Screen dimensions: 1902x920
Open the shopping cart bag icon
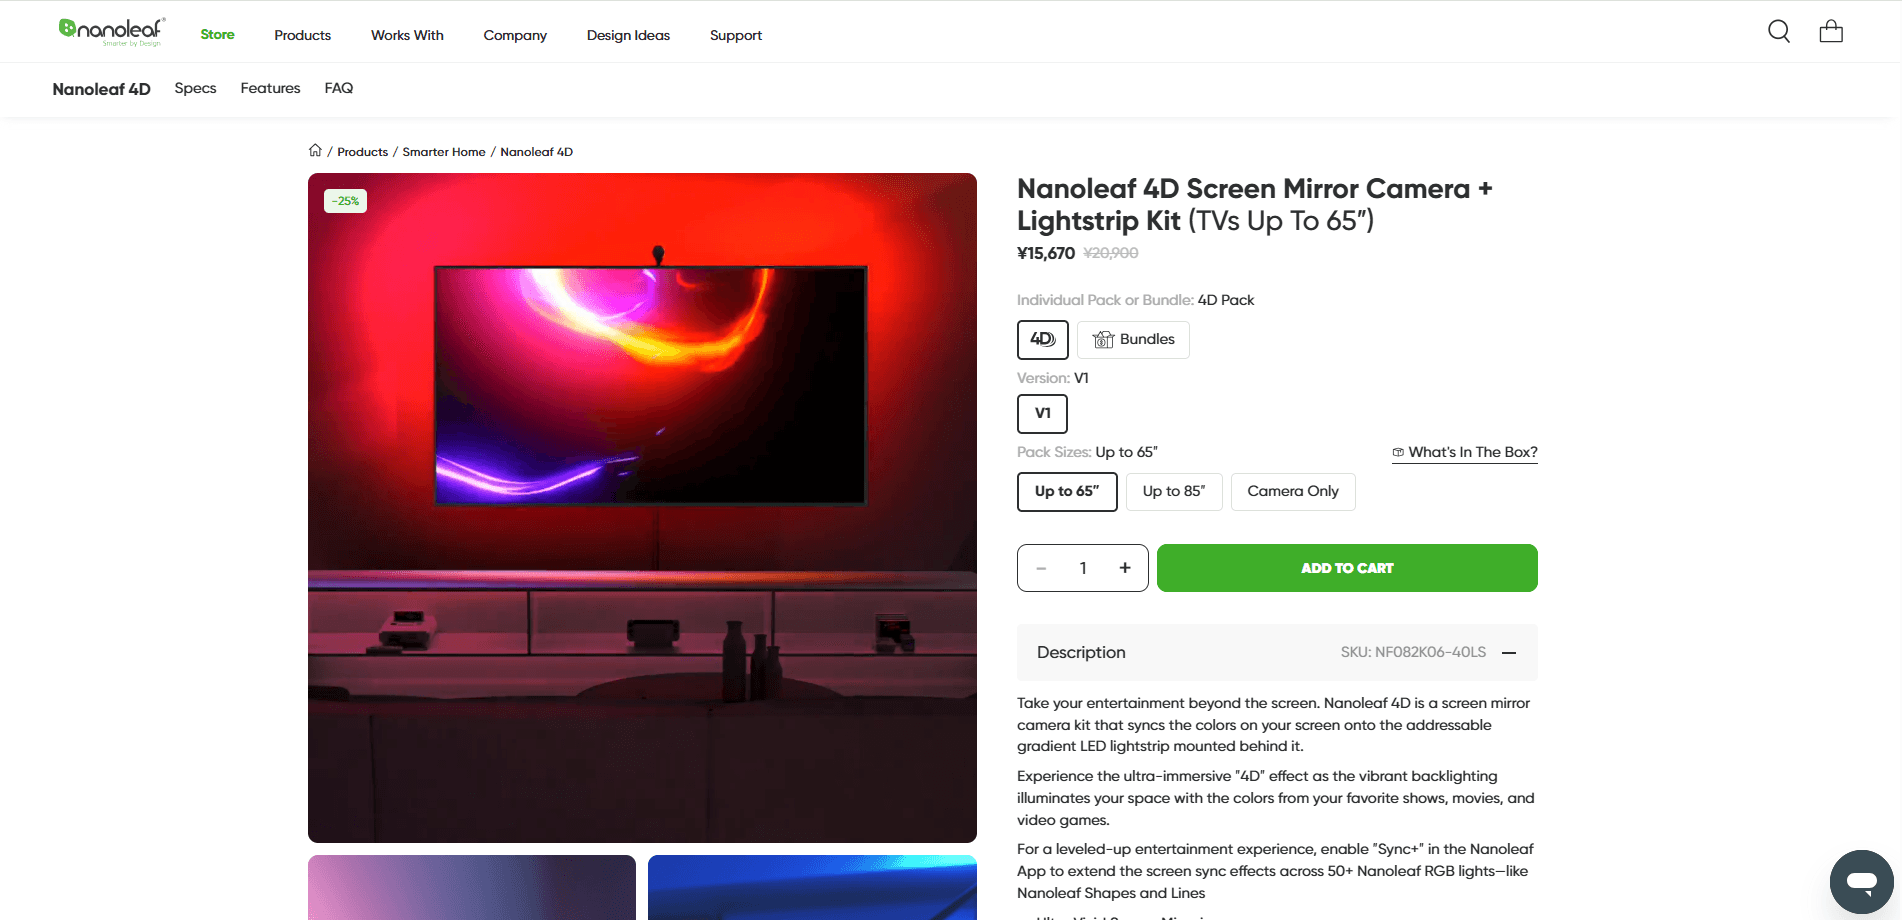(1831, 32)
